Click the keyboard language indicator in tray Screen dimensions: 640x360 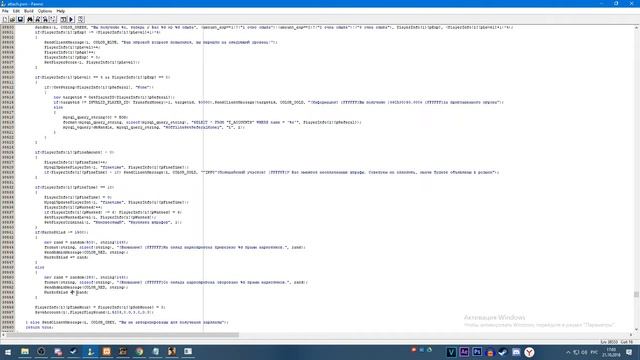click(x=594, y=352)
